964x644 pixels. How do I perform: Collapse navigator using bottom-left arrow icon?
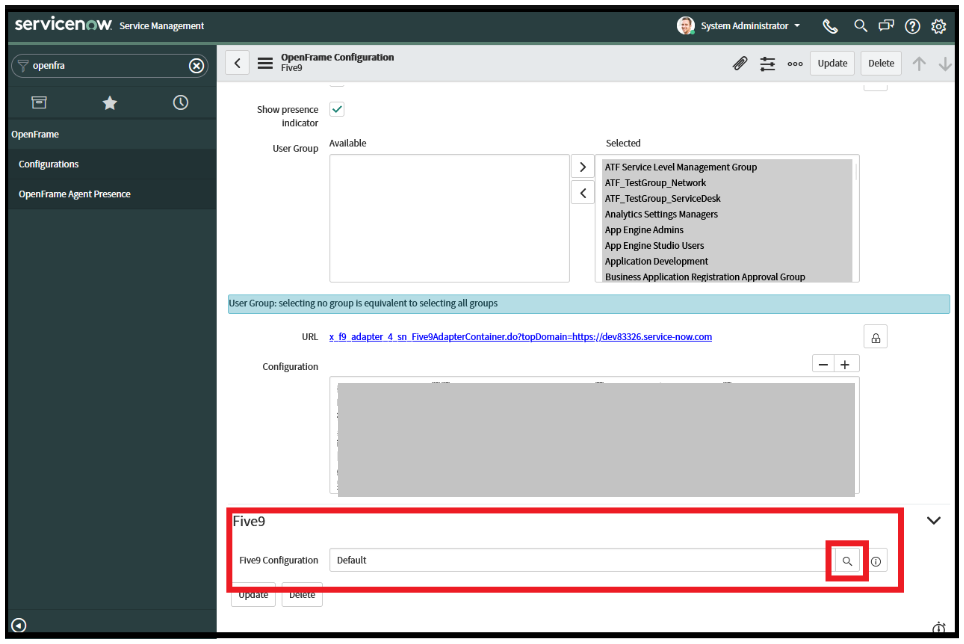coord(18,626)
